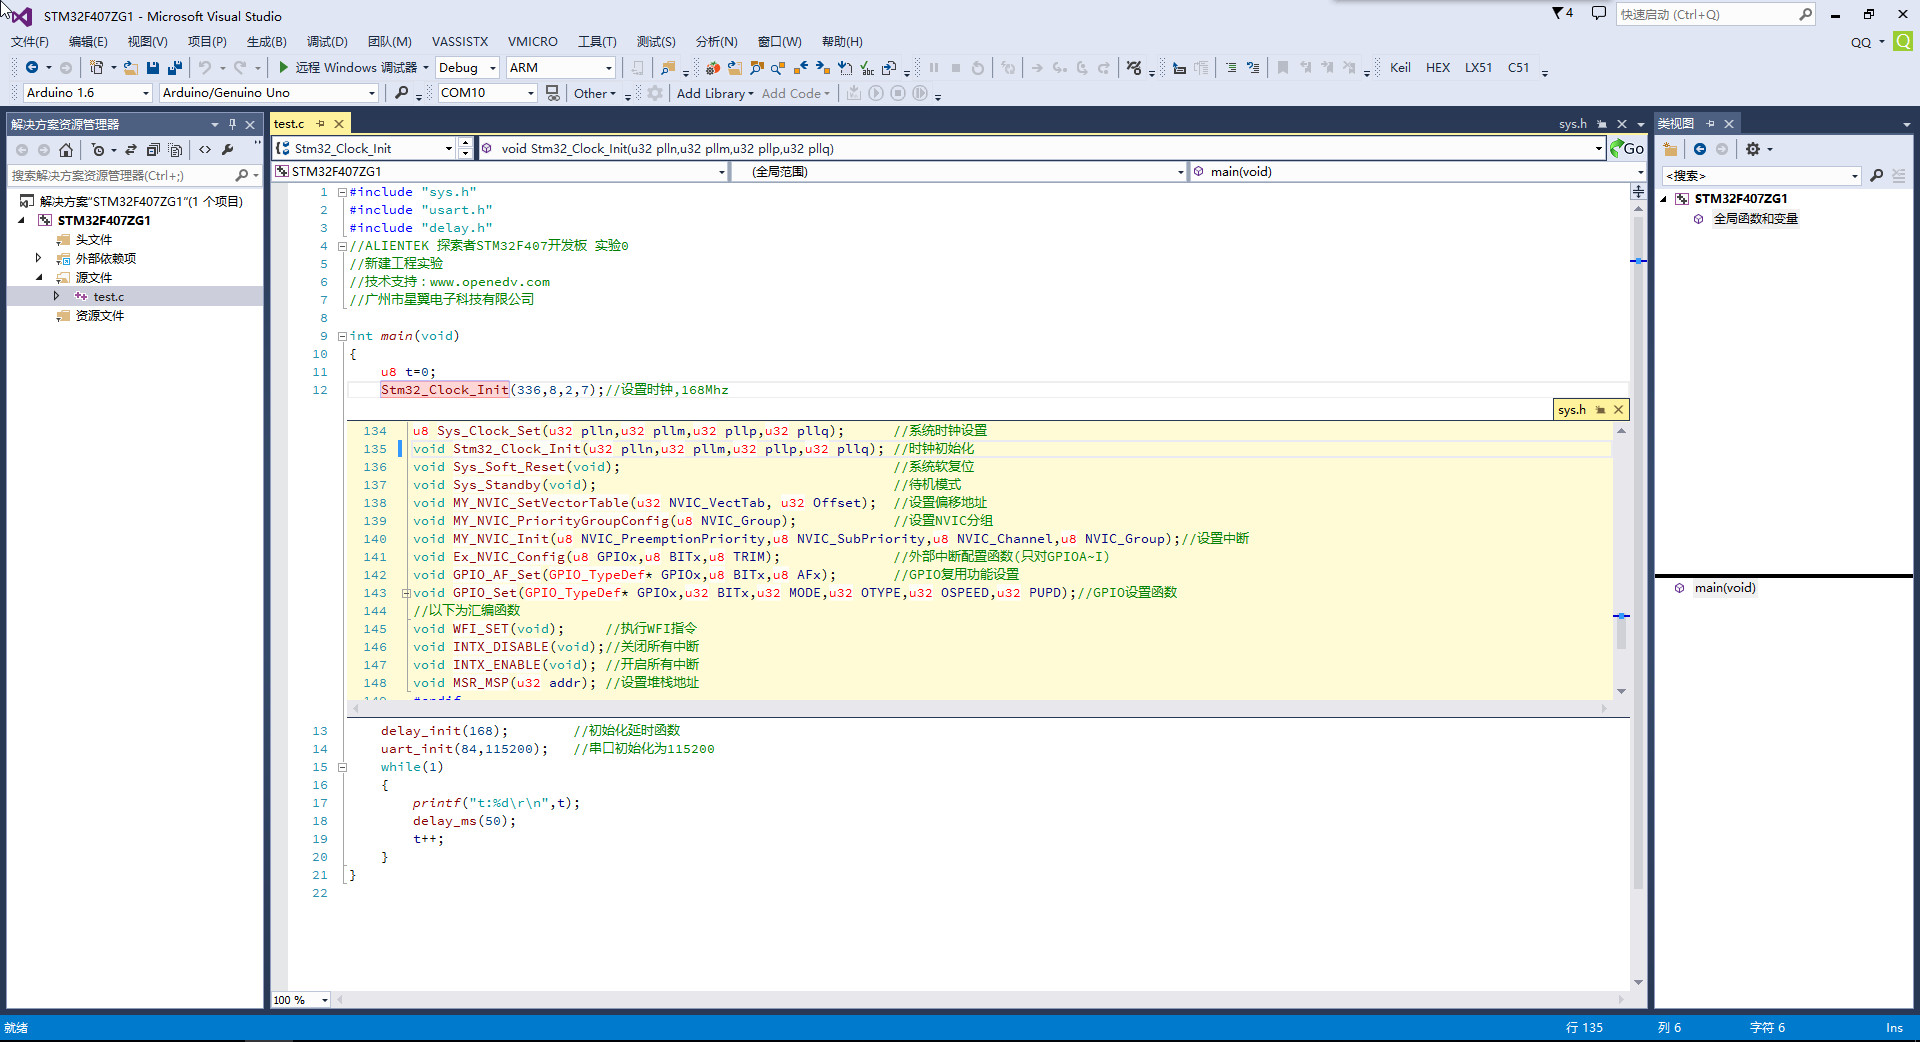
Task: Close the sys.h peek definition window
Action: tap(1618, 409)
